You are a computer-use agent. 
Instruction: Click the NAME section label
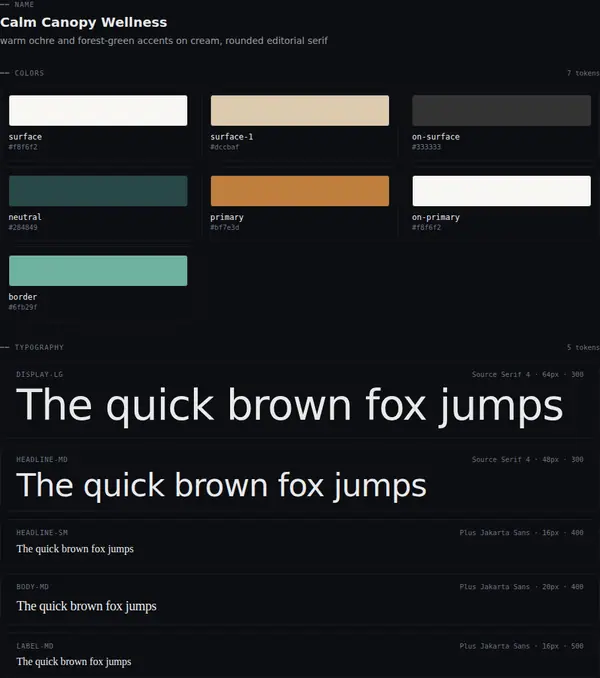(24, 4)
